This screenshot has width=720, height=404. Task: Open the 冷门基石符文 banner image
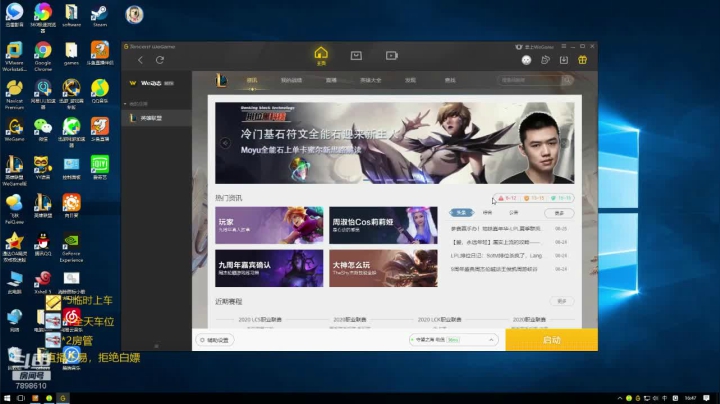pos(394,143)
